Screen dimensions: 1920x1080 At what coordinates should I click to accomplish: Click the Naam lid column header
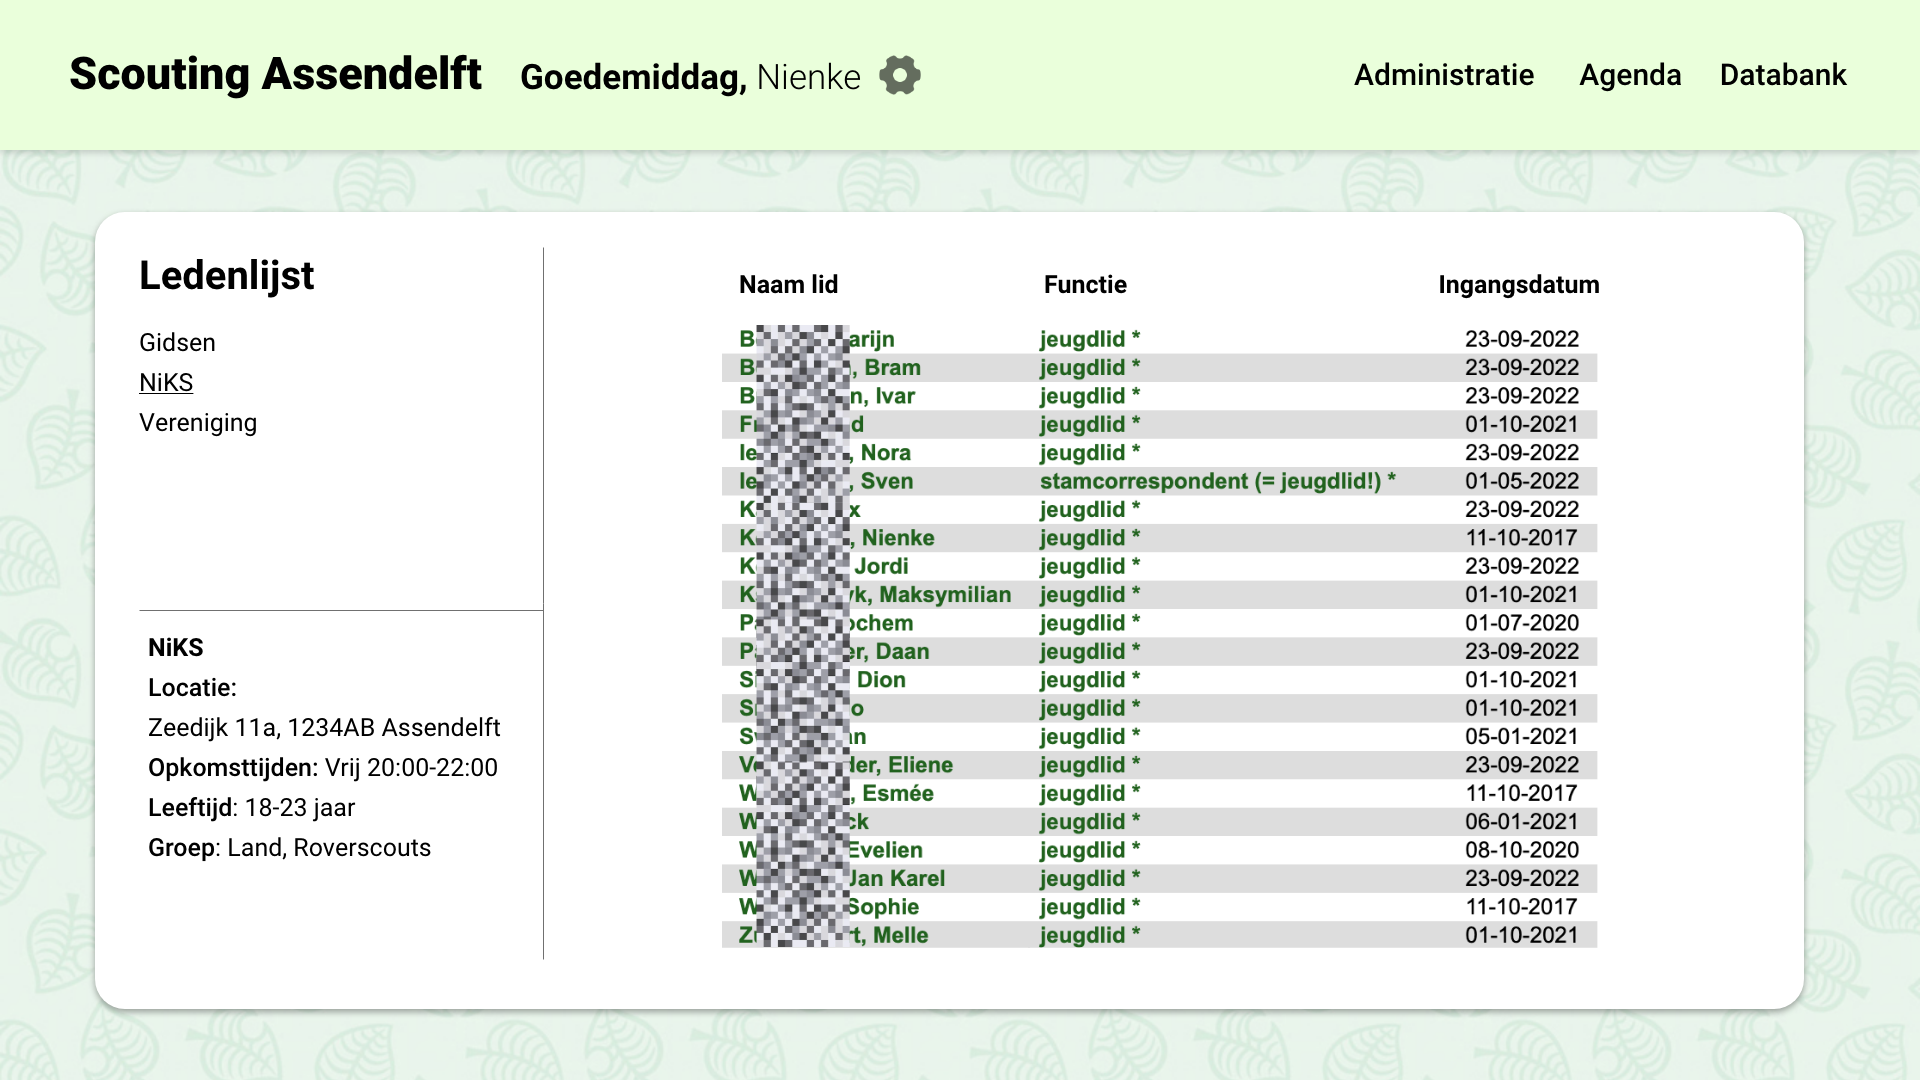point(788,284)
